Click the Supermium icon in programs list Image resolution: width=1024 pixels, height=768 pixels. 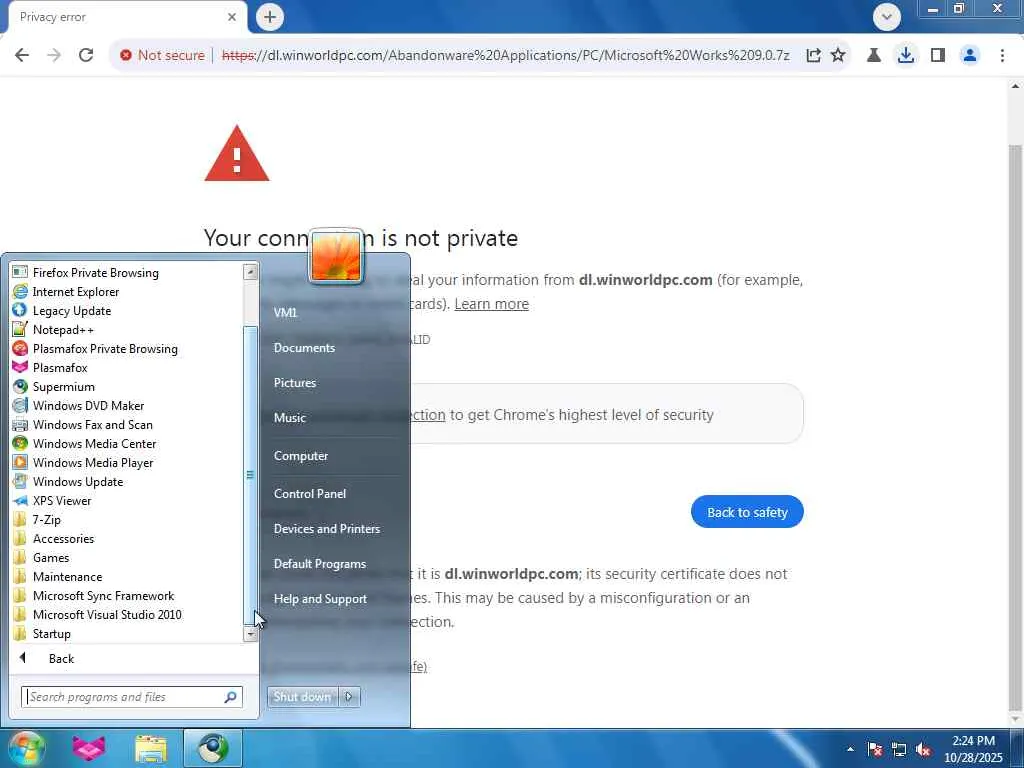(20, 387)
